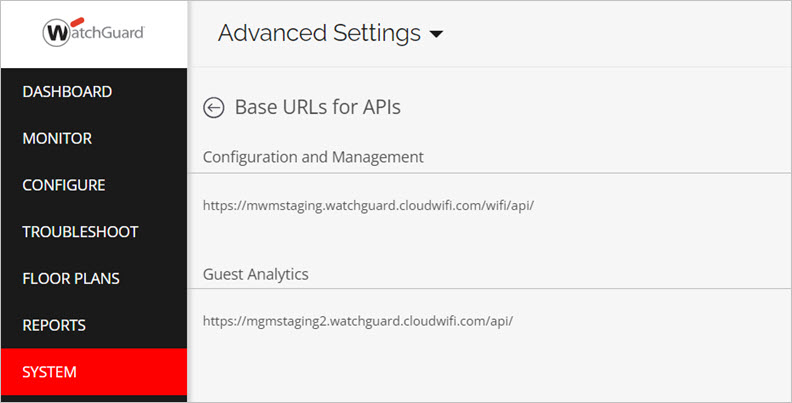Click the dark strip below SYSTEM
Image resolution: width=792 pixels, height=403 pixels.
(x=94, y=399)
